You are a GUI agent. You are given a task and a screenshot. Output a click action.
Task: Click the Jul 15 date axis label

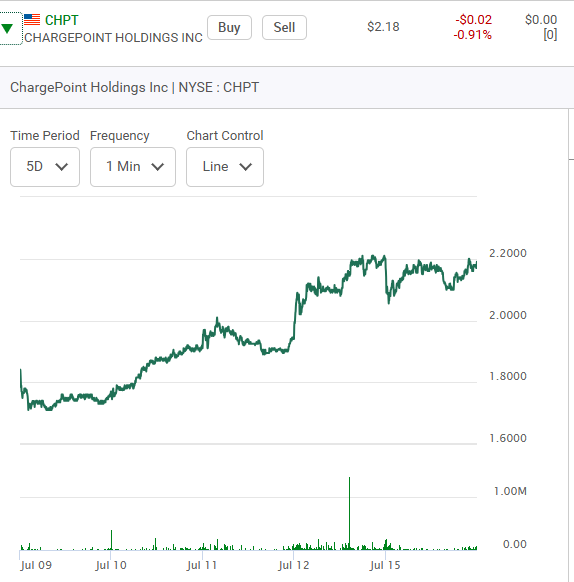coord(385,565)
